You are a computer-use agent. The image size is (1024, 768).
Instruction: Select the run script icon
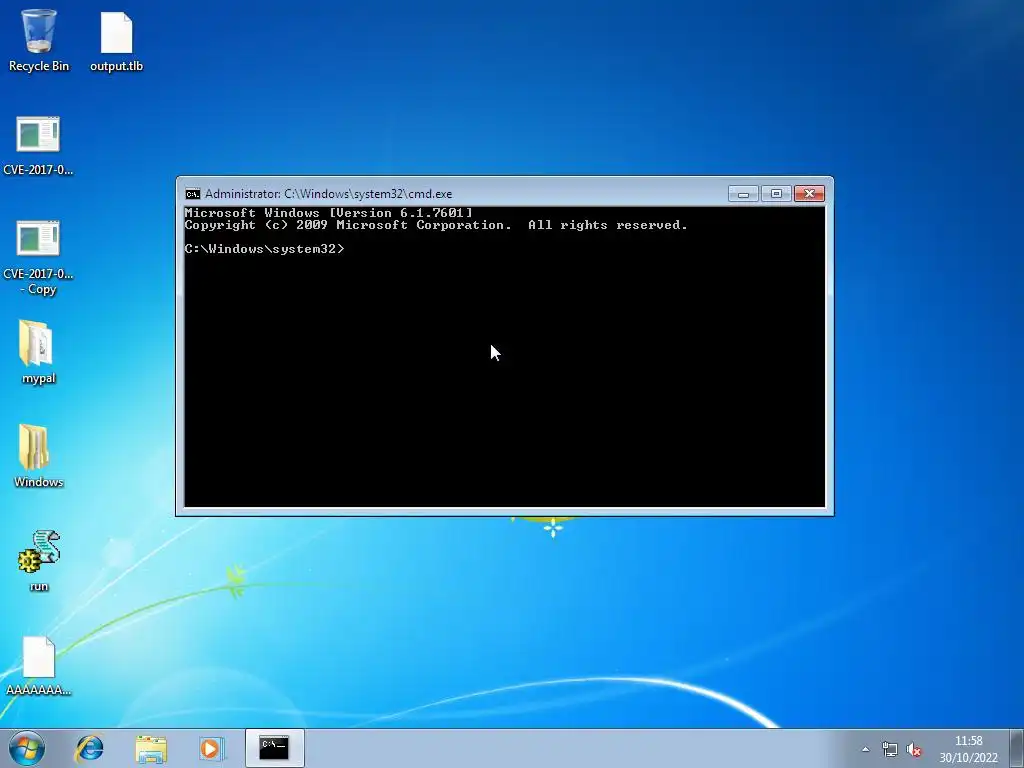click(39, 560)
